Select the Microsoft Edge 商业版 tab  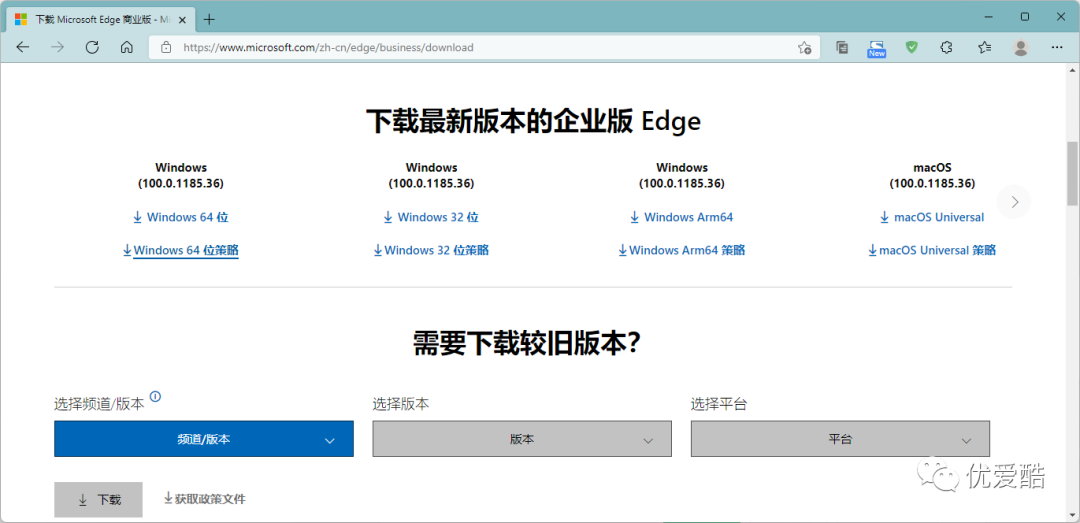tap(103, 19)
